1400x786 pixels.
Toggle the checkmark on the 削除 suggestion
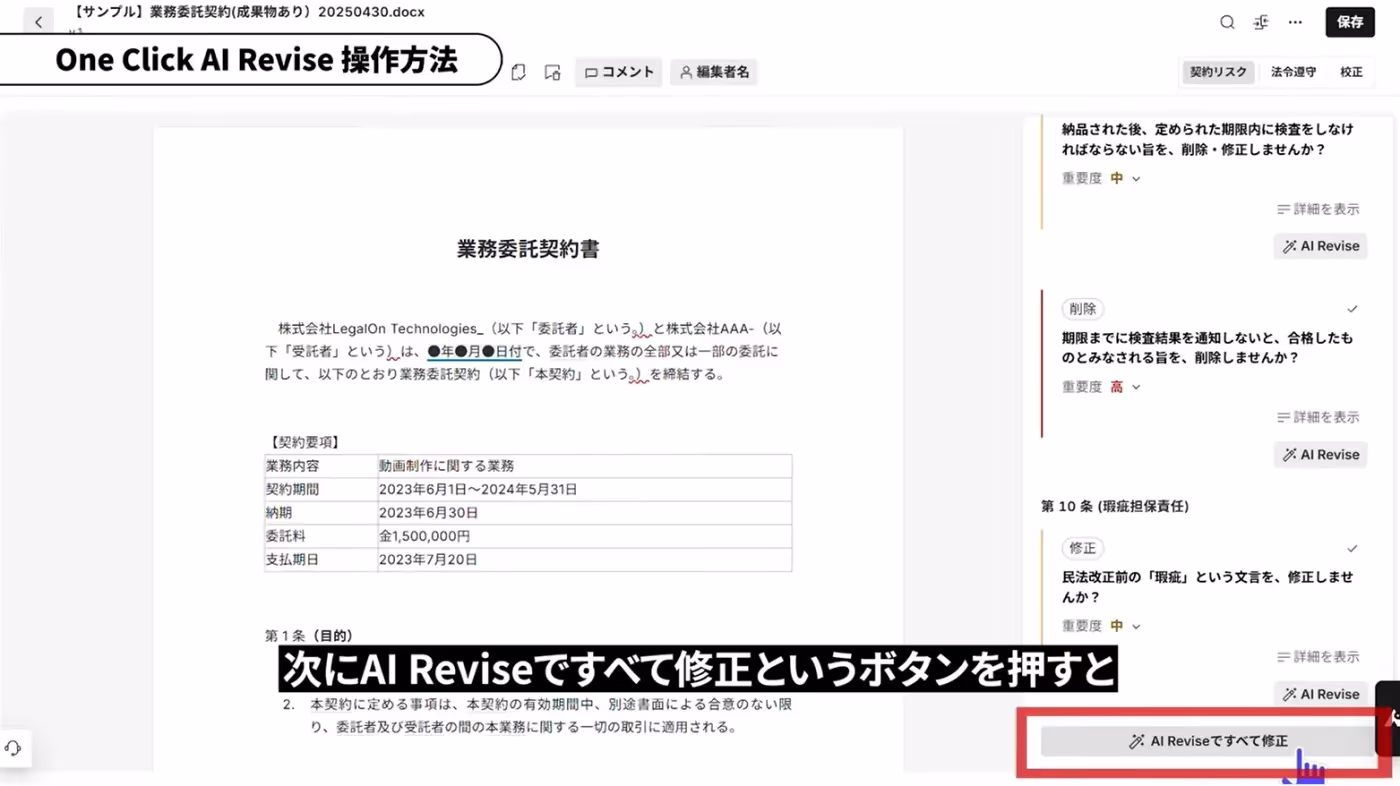click(1352, 309)
